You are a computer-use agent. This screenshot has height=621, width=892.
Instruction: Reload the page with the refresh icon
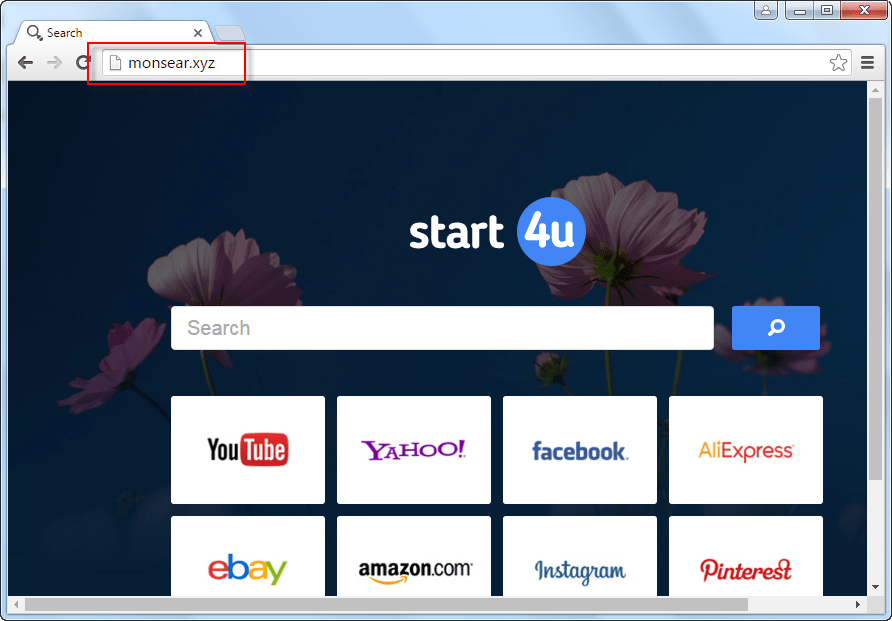[x=84, y=63]
